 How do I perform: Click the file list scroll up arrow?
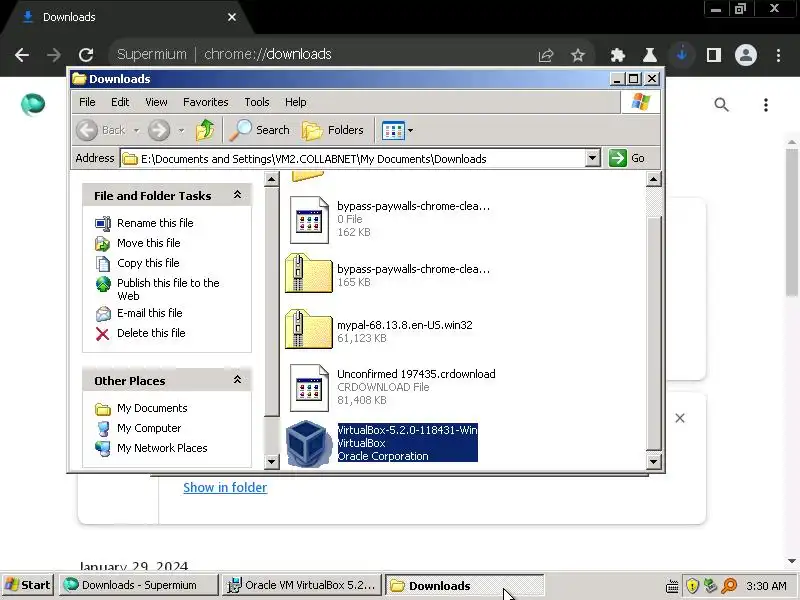(x=654, y=179)
